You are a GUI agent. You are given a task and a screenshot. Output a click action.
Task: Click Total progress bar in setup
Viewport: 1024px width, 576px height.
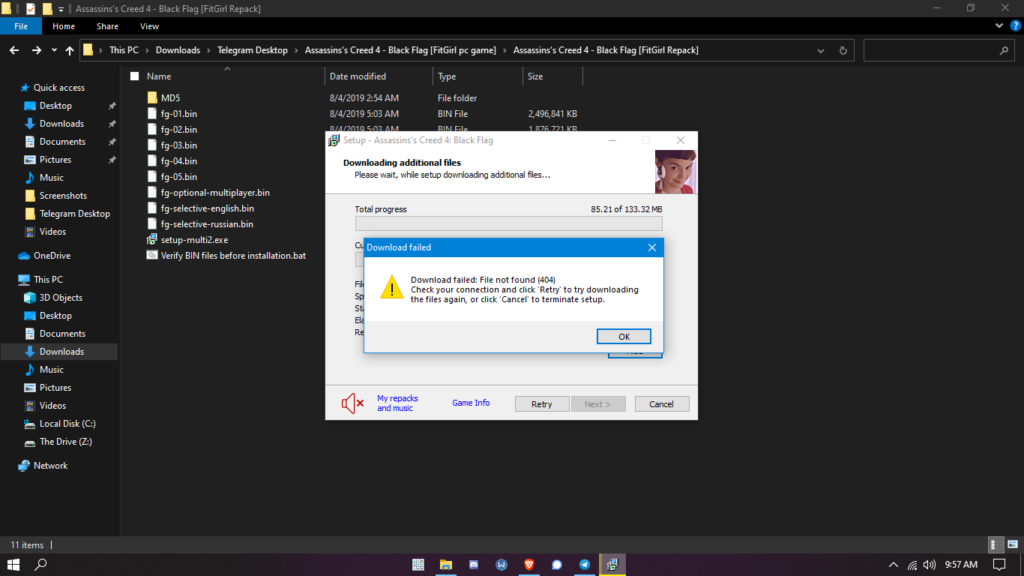508,223
